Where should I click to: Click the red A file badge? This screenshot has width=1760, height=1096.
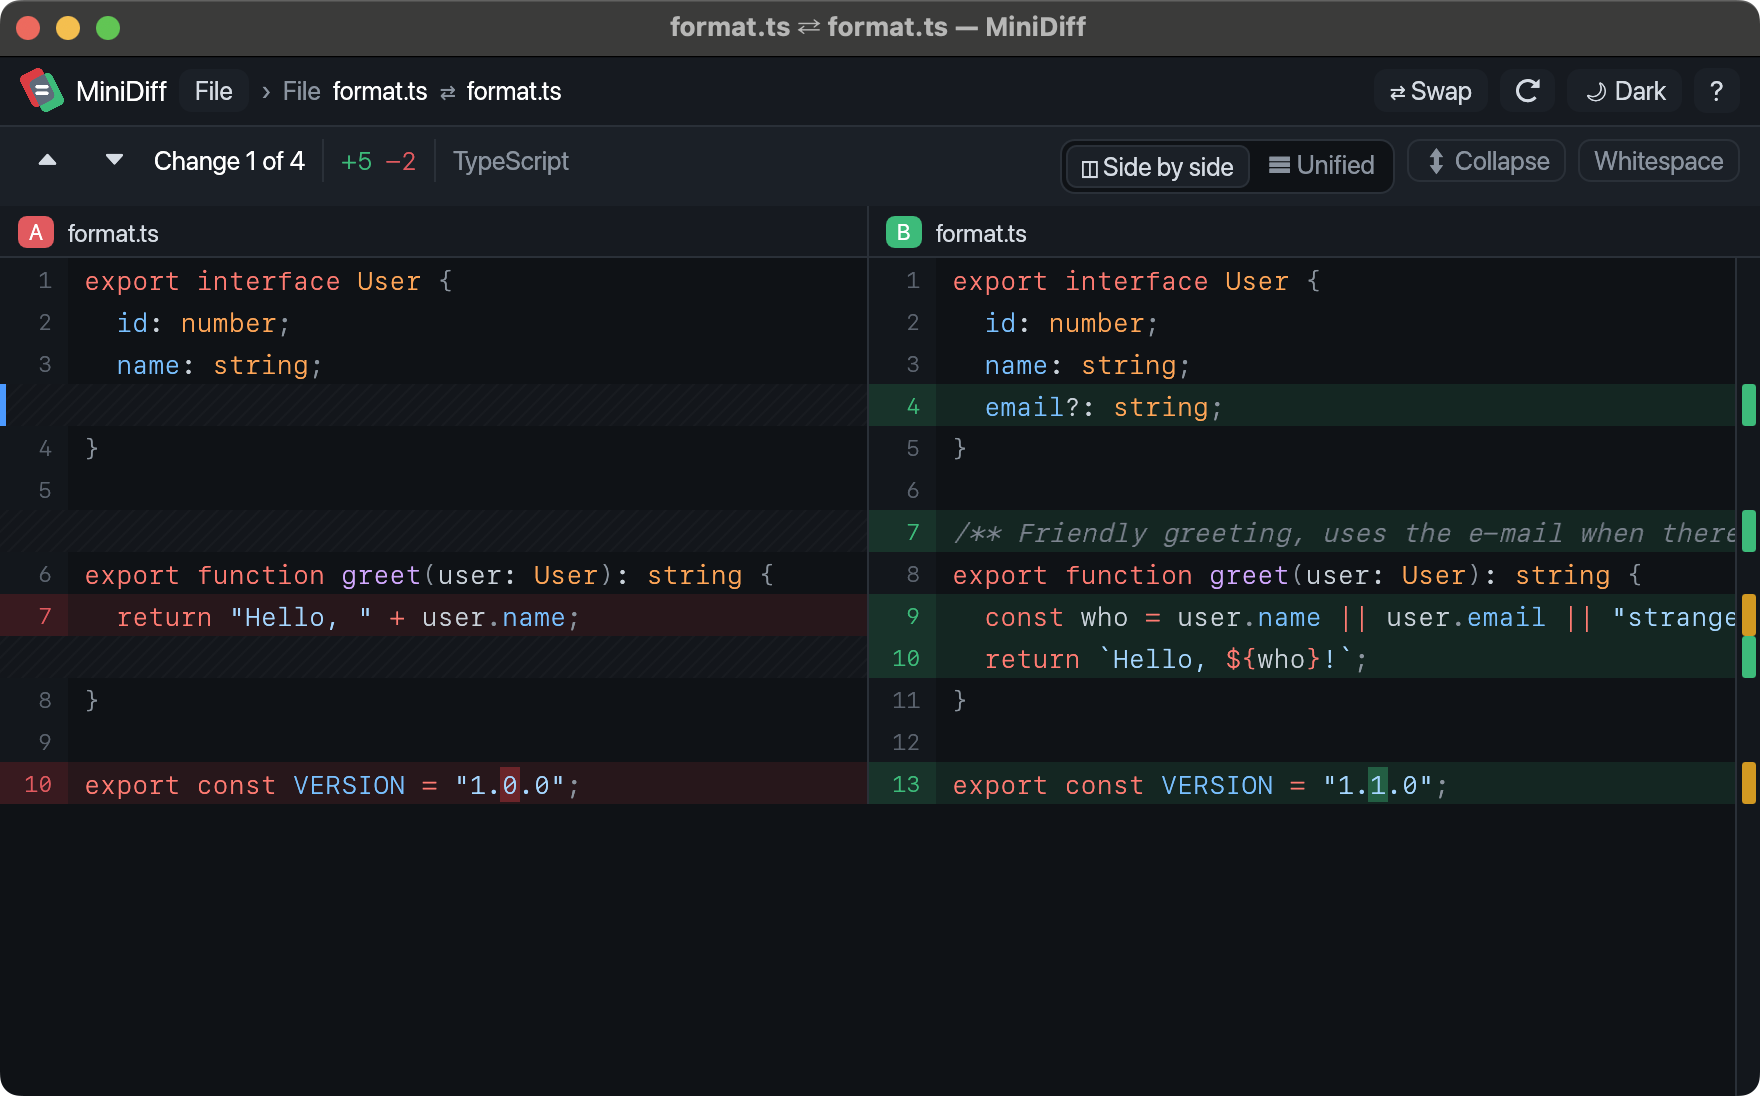(x=36, y=233)
